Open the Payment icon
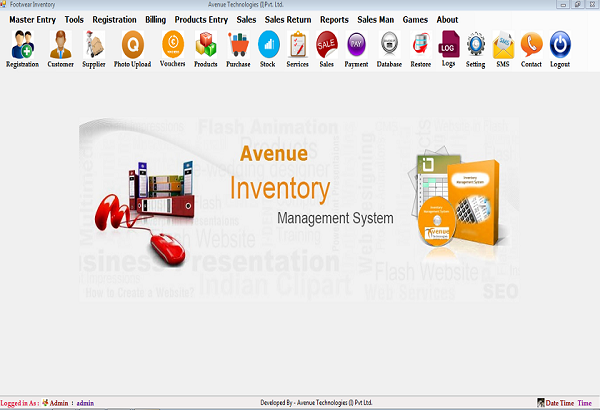 pos(356,49)
